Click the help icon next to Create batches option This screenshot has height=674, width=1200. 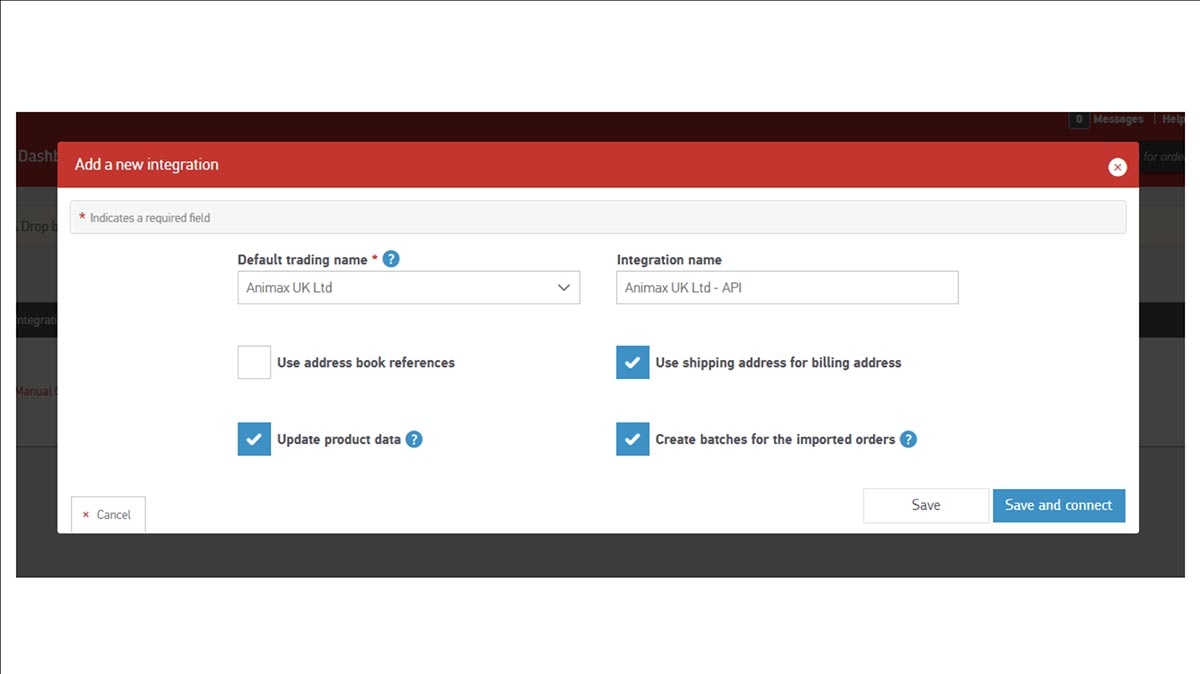[x=908, y=438]
